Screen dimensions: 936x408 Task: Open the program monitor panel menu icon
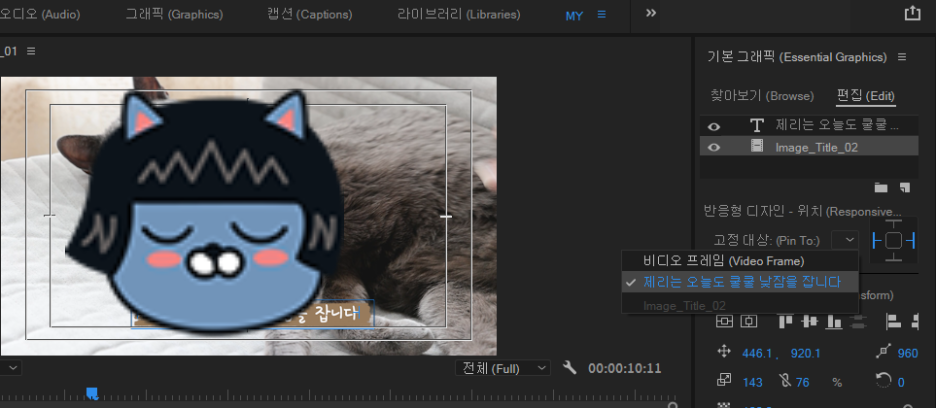click(x=31, y=51)
